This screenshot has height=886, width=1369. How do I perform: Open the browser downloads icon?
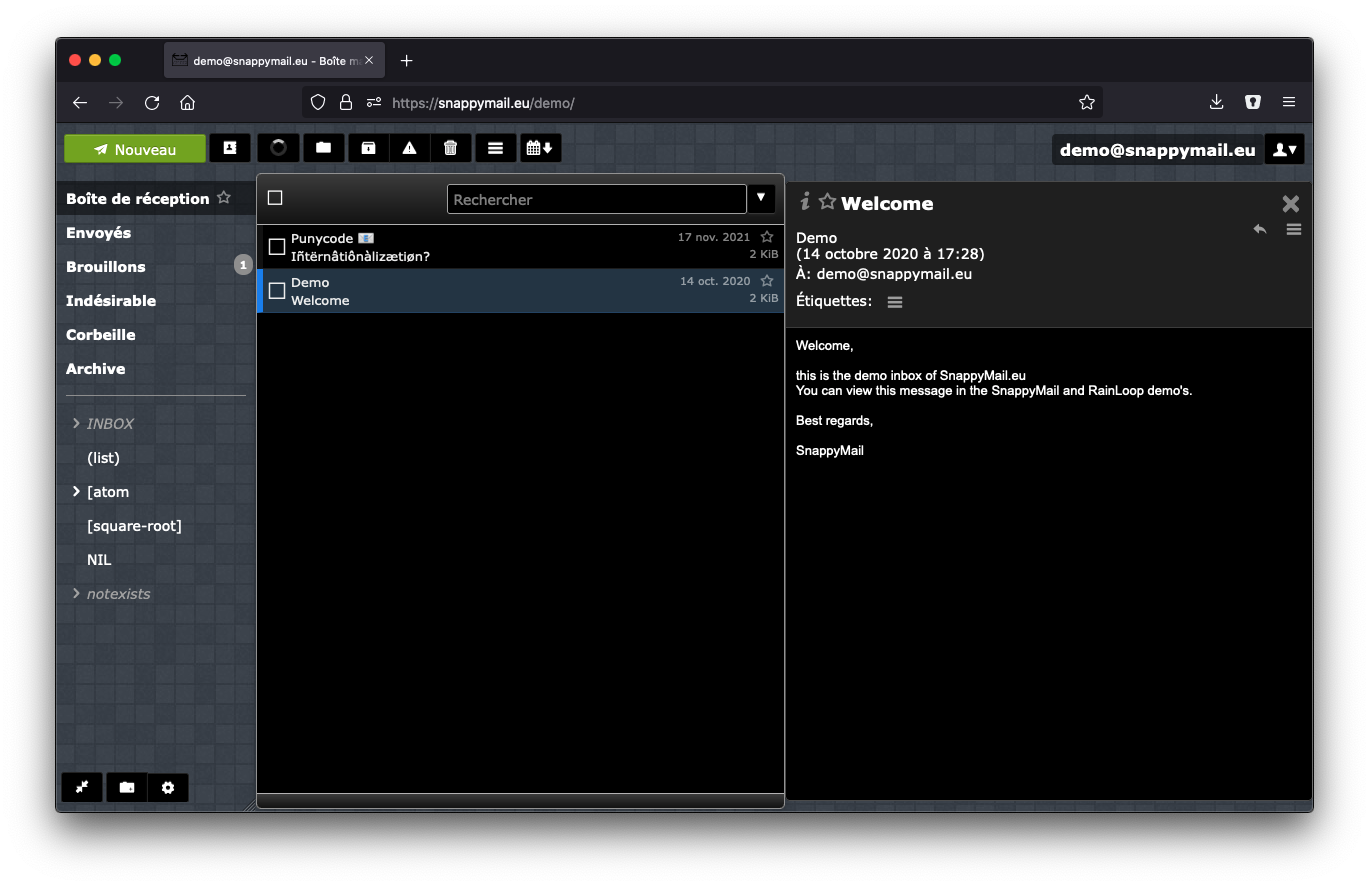(1216, 102)
